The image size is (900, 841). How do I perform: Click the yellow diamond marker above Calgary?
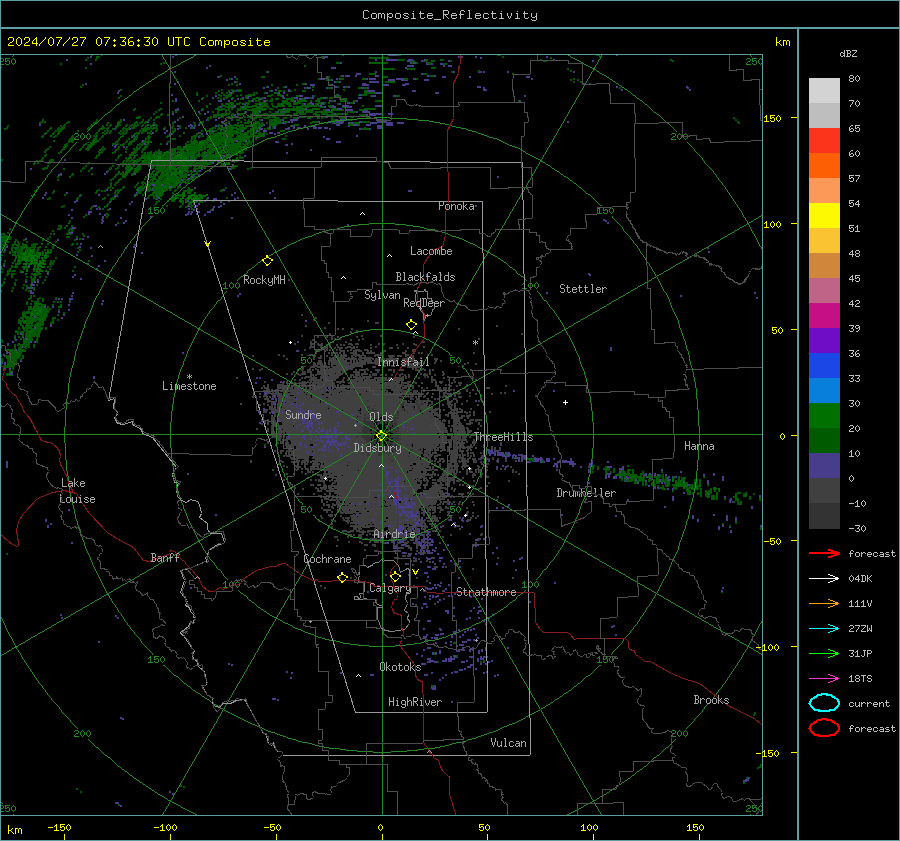pyautogui.click(x=395, y=576)
